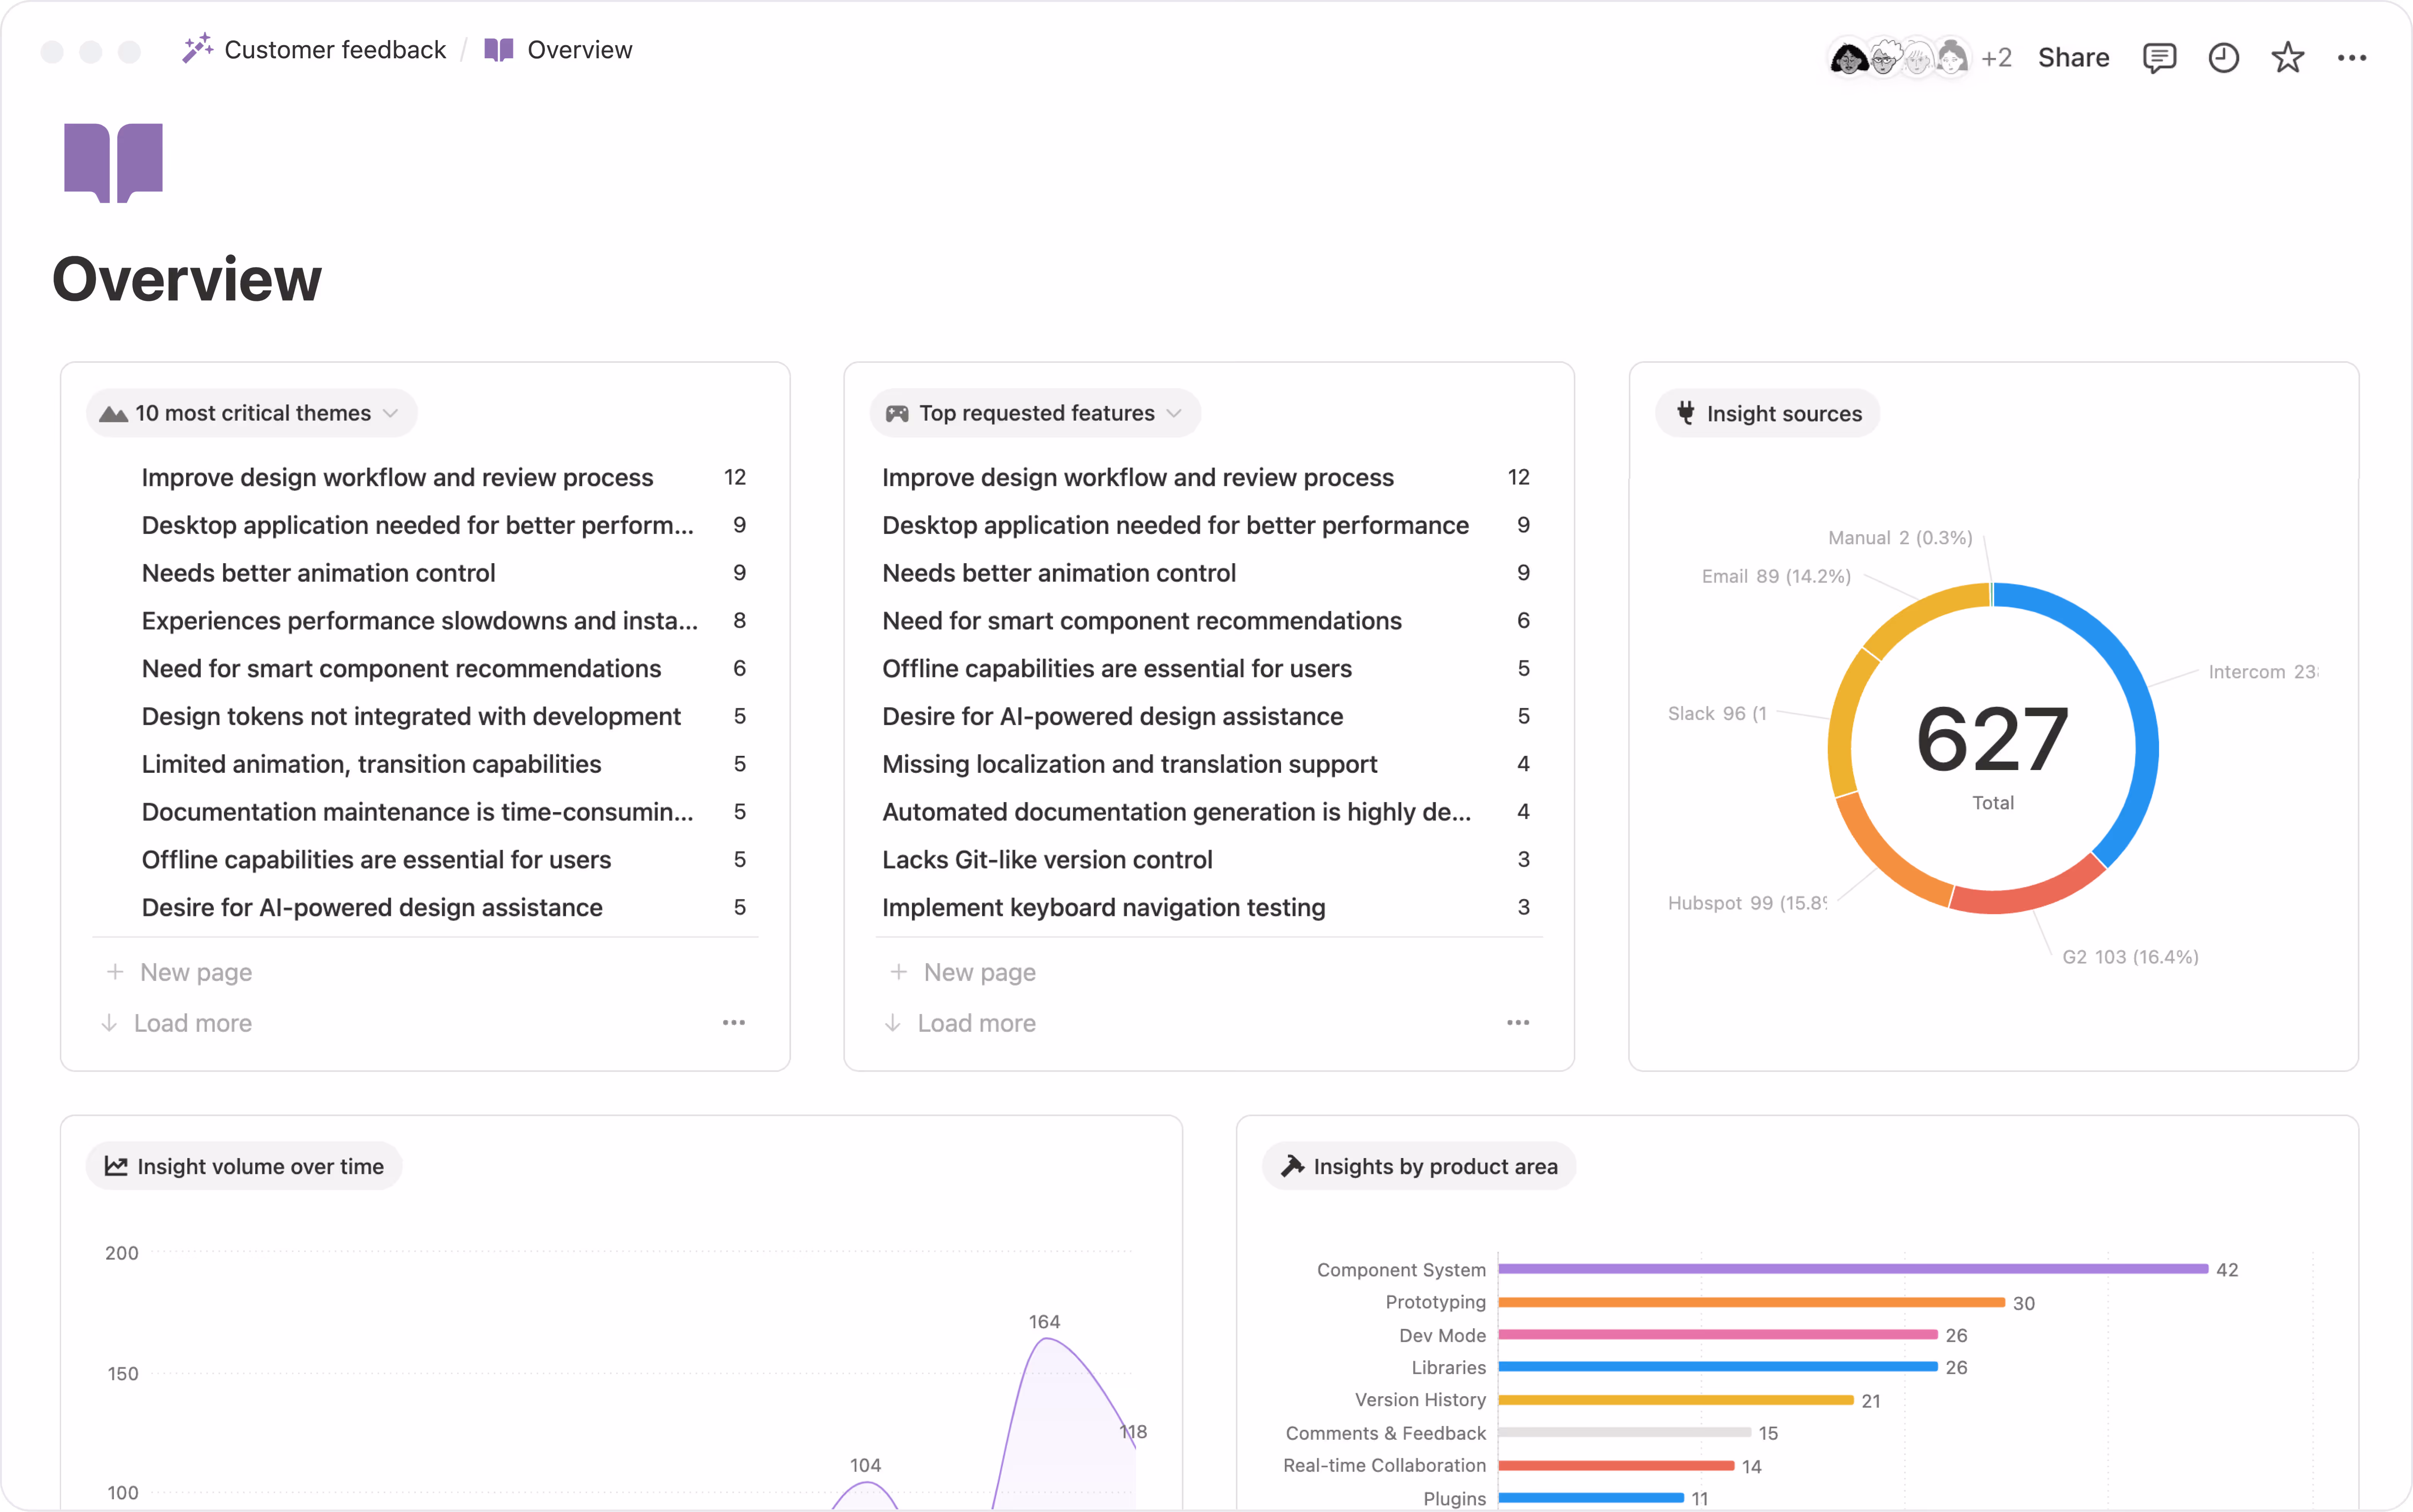Click the Share button
This screenshot has height=1512, width=2413.
pos(2073,58)
